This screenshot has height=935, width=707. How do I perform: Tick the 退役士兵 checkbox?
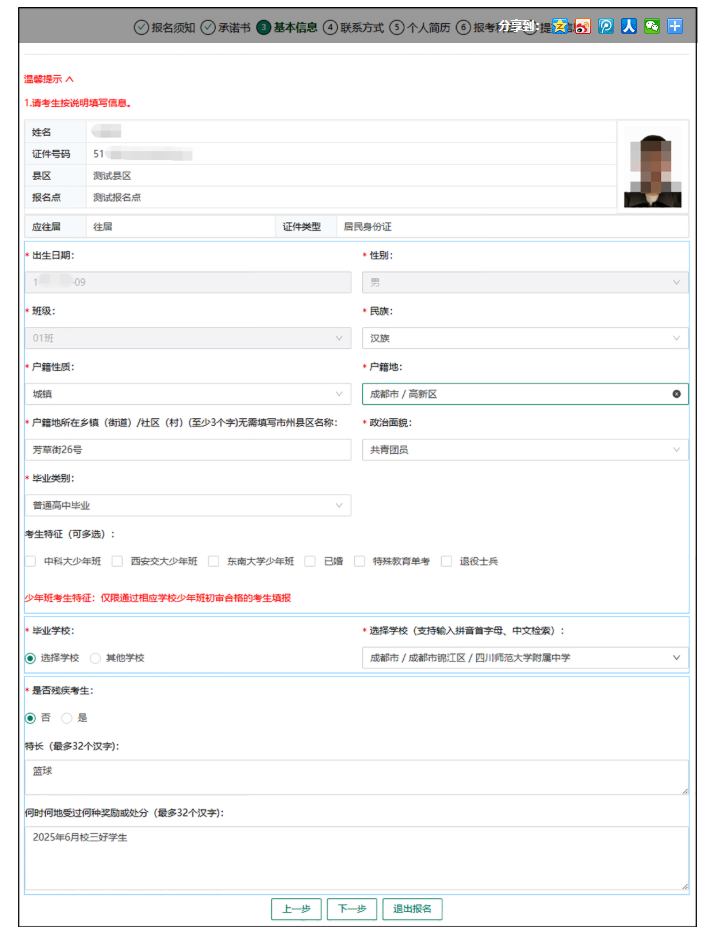[447, 561]
